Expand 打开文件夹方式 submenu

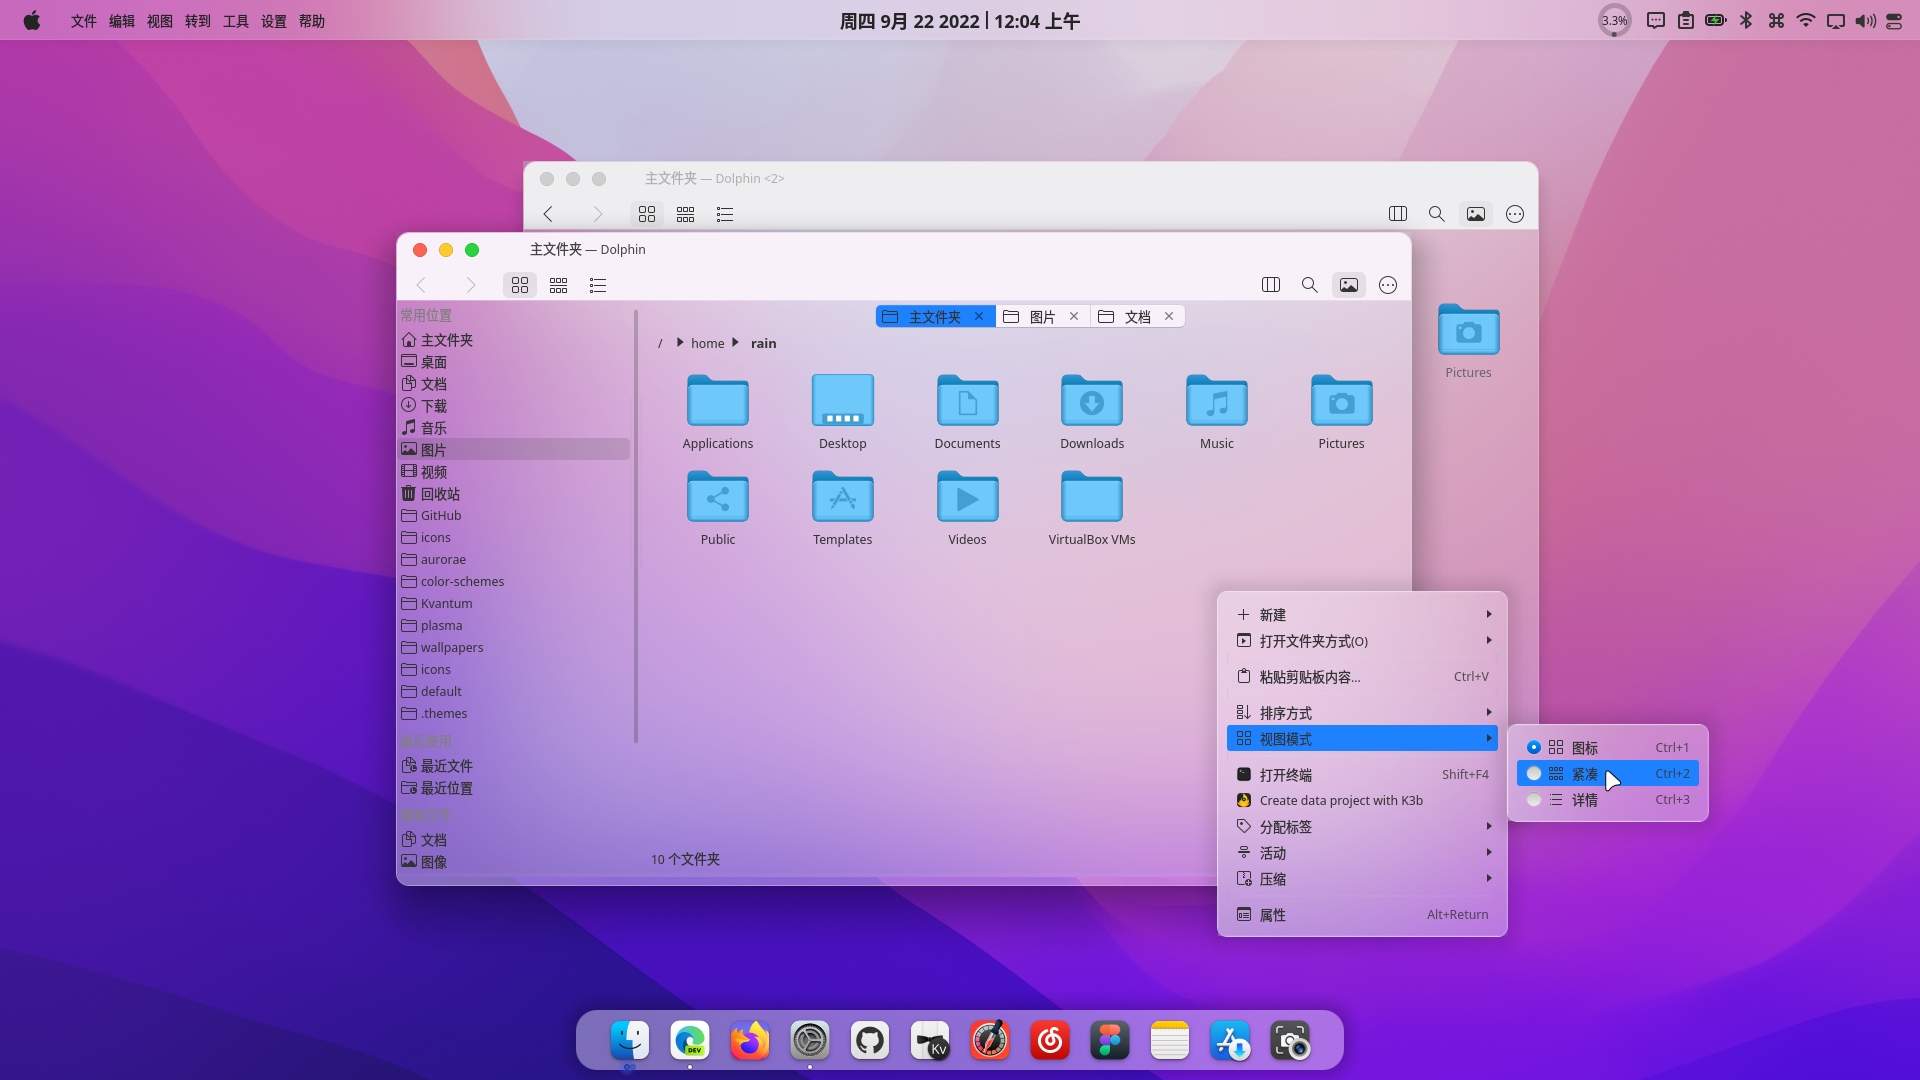coord(1362,641)
